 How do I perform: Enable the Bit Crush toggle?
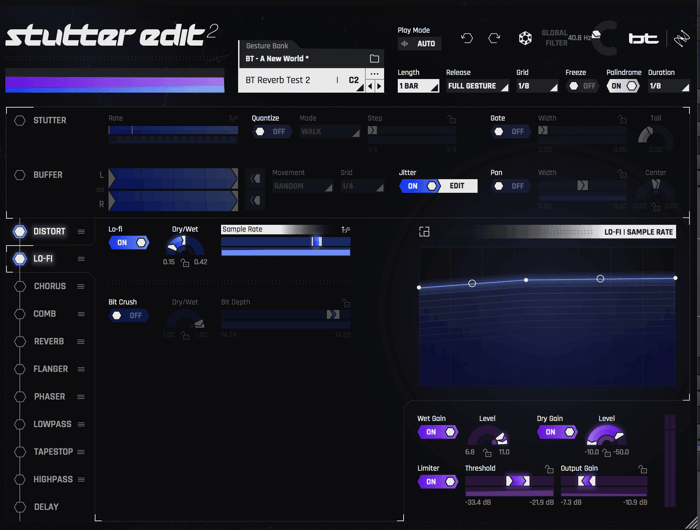point(129,316)
